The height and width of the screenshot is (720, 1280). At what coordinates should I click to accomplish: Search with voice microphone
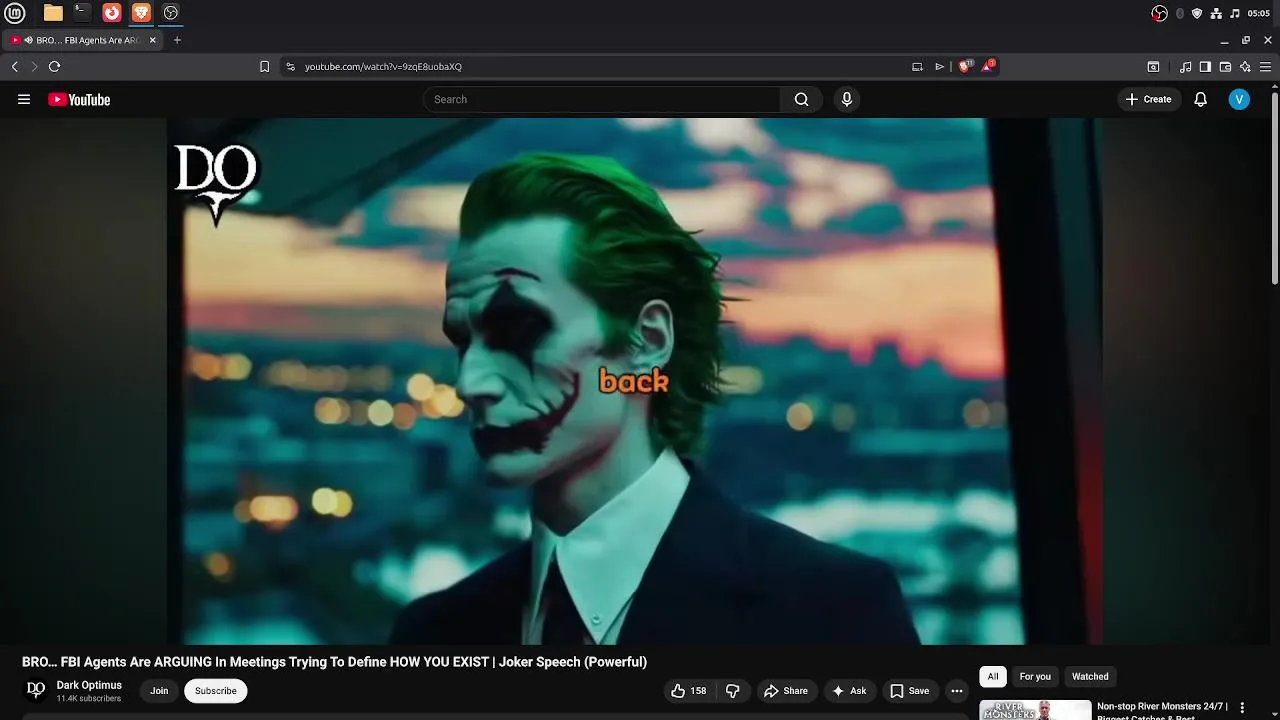pyautogui.click(x=847, y=99)
